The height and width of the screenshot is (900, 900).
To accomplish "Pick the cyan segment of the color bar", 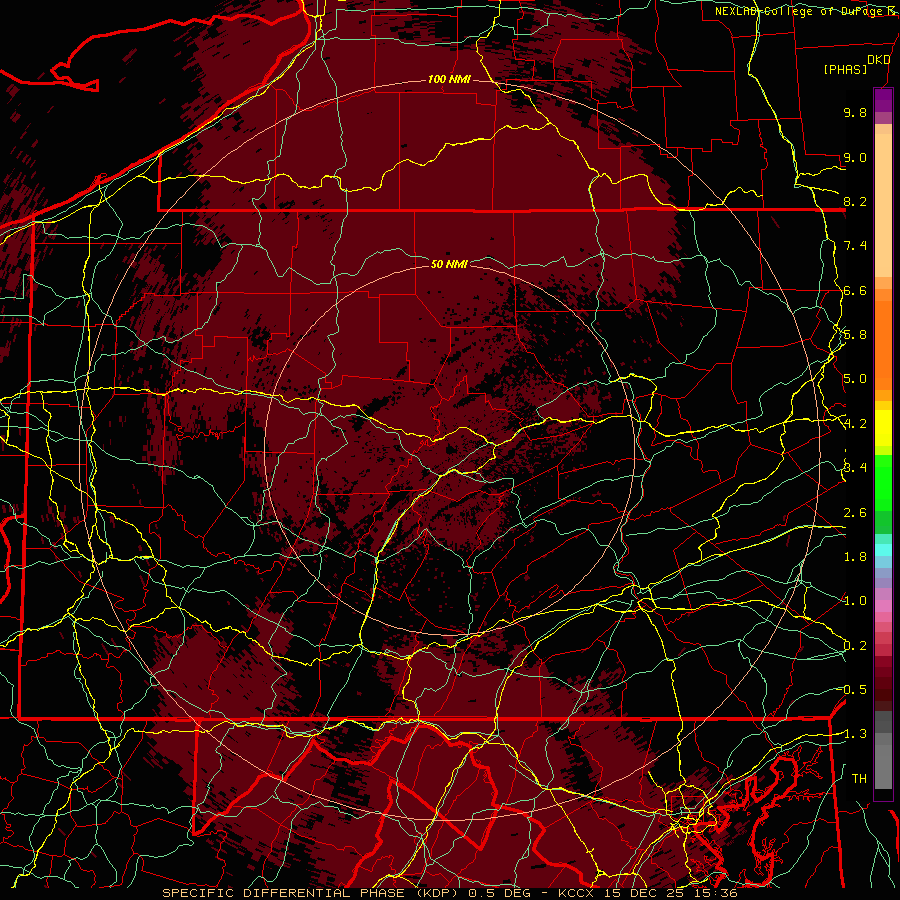I will point(883,550).
